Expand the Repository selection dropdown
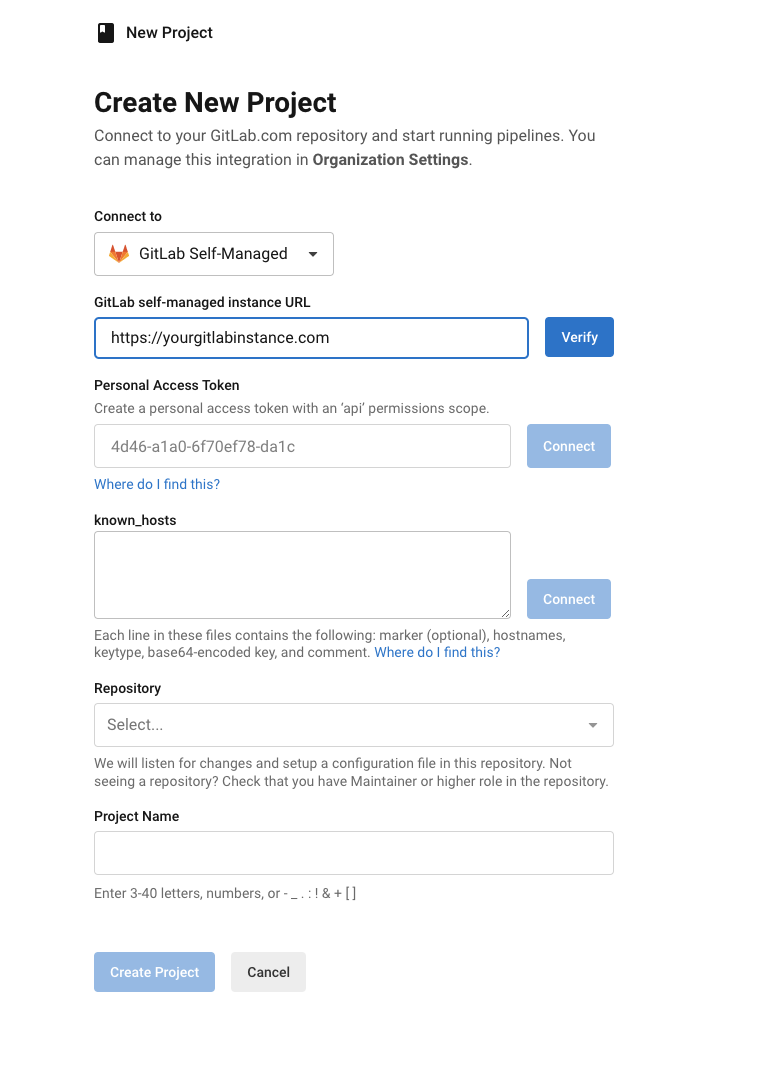This screenshot has width=773, height=1084. 354,724
